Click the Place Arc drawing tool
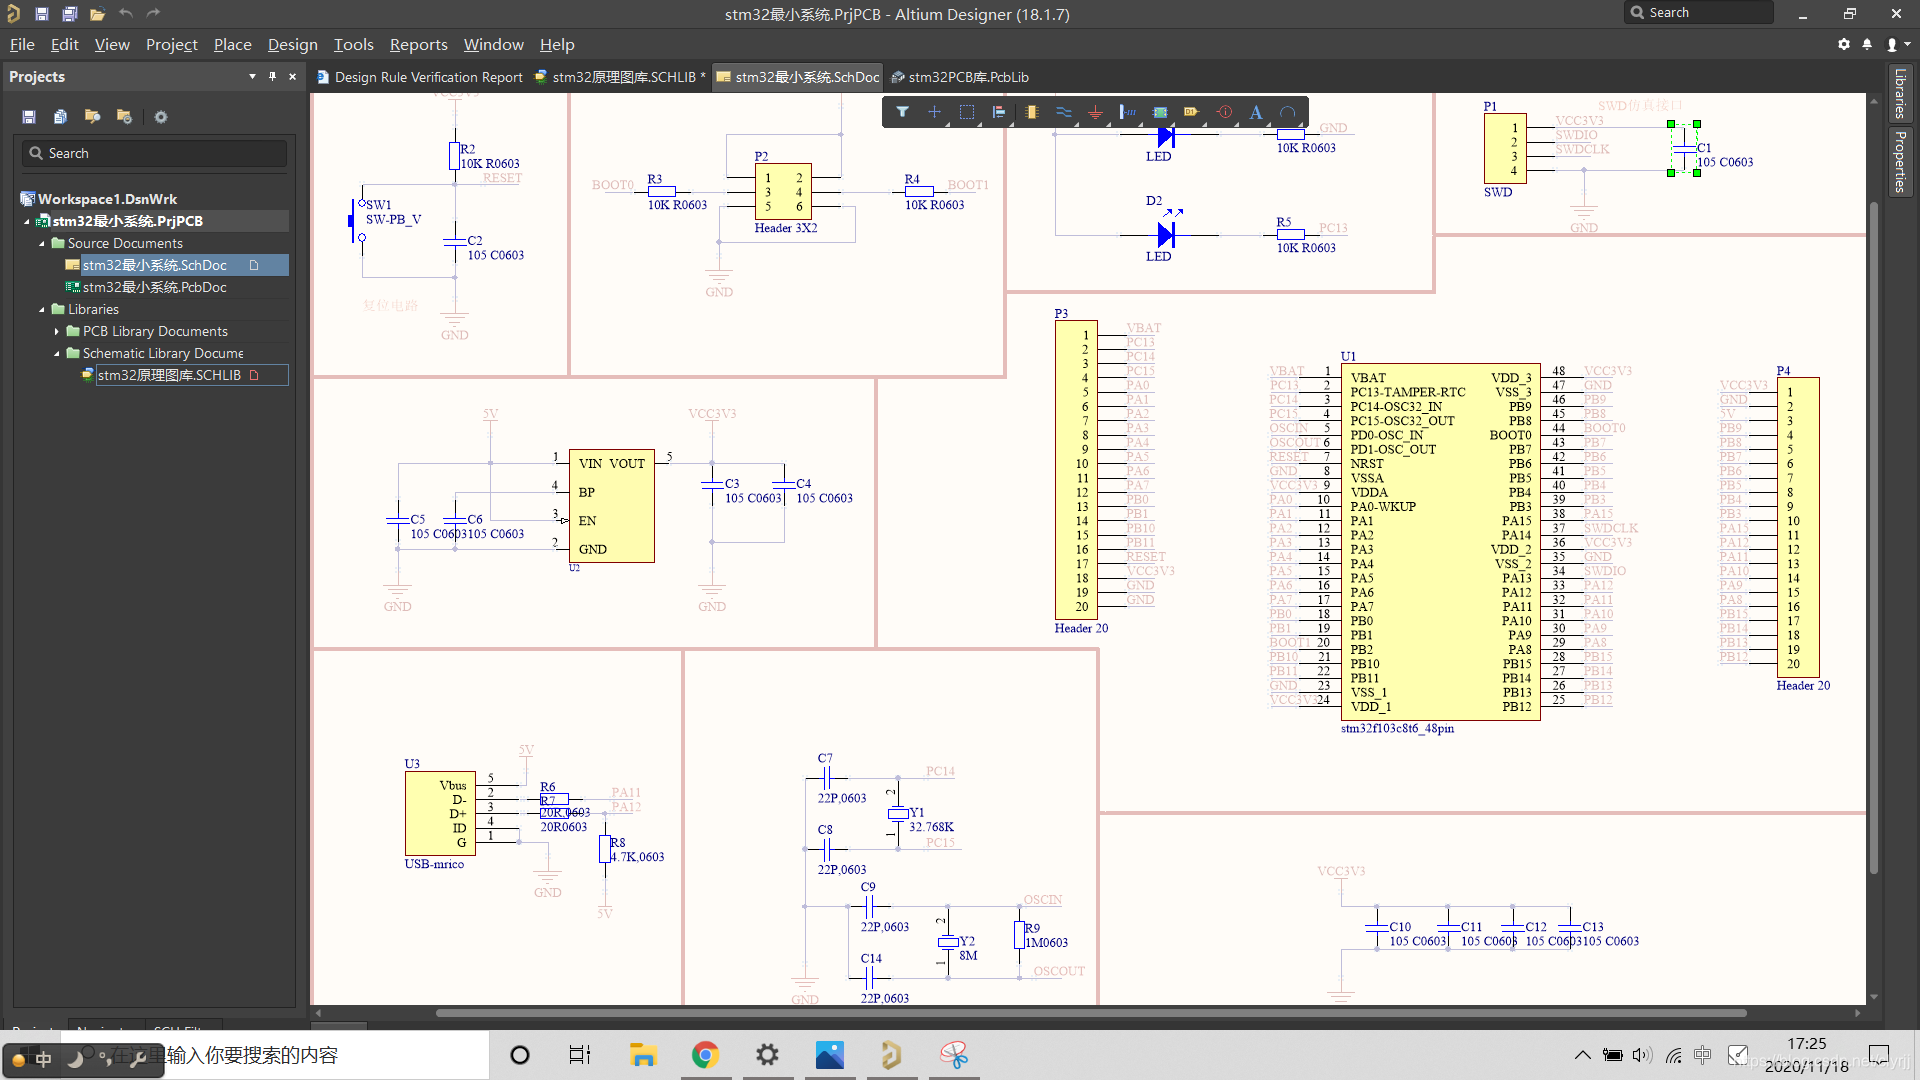1920x1080 pixels. (x=1288, y=113)
